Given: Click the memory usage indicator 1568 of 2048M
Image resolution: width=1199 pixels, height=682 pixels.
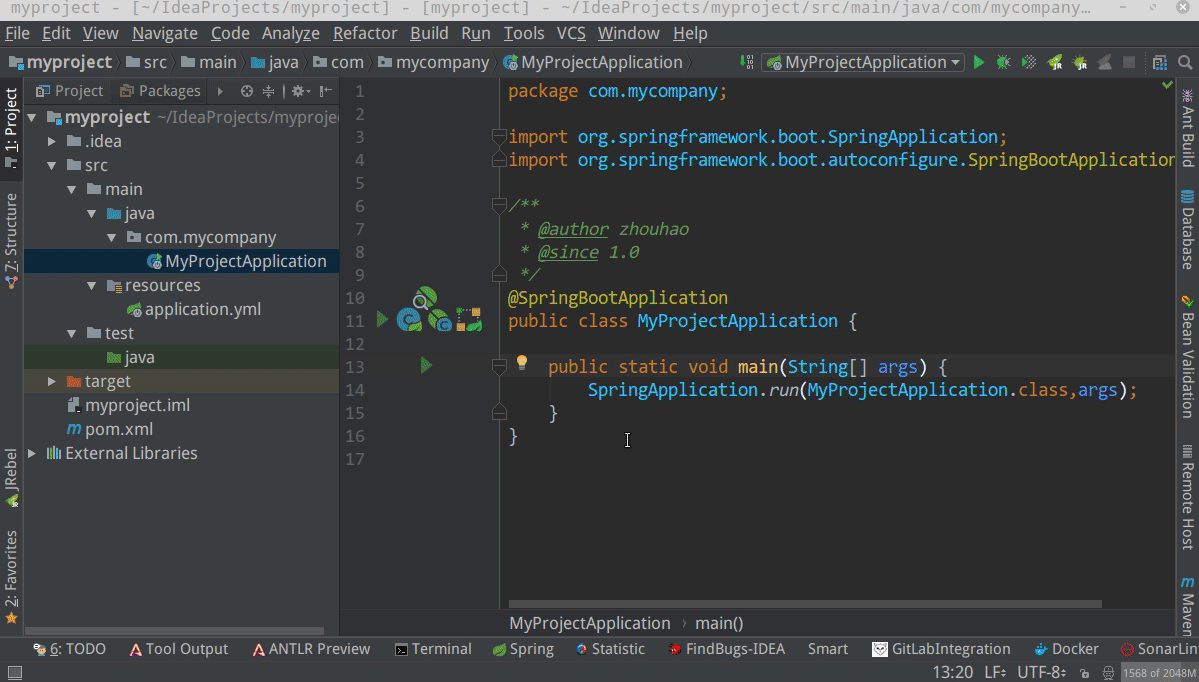Looking at the screenshot, I should 1159,673.
